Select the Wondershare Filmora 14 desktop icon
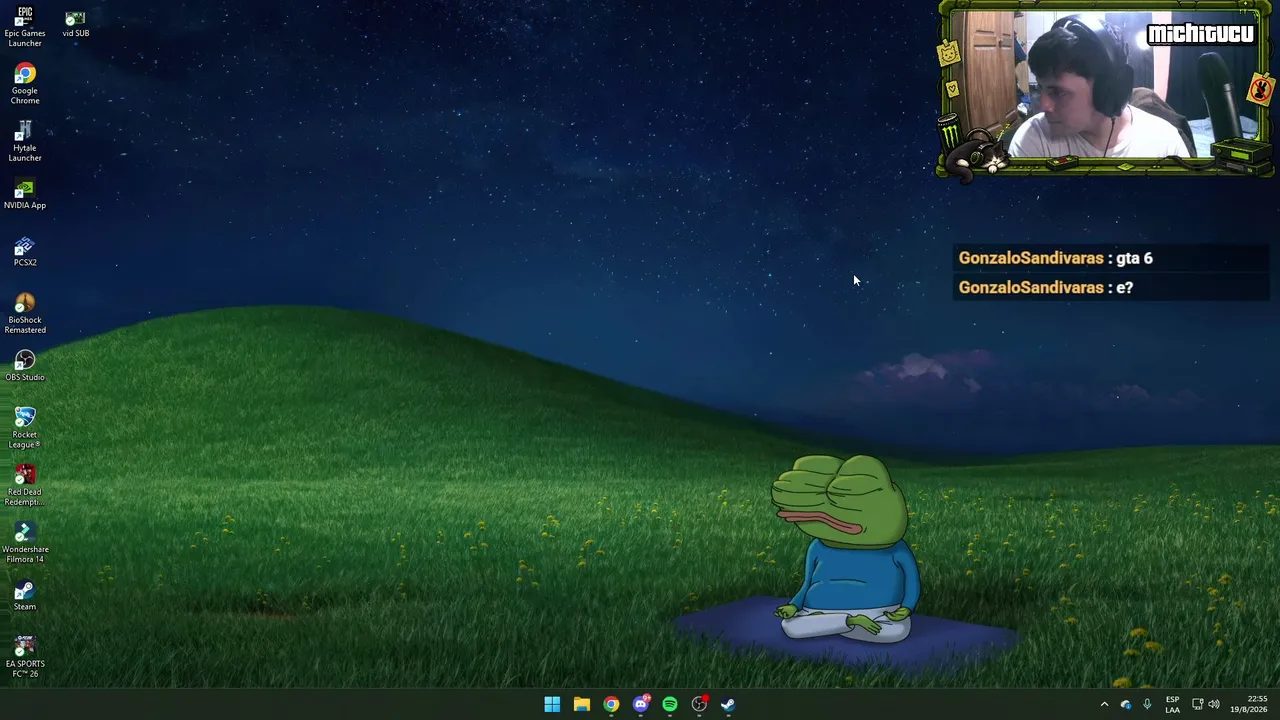 pos(25,542)
